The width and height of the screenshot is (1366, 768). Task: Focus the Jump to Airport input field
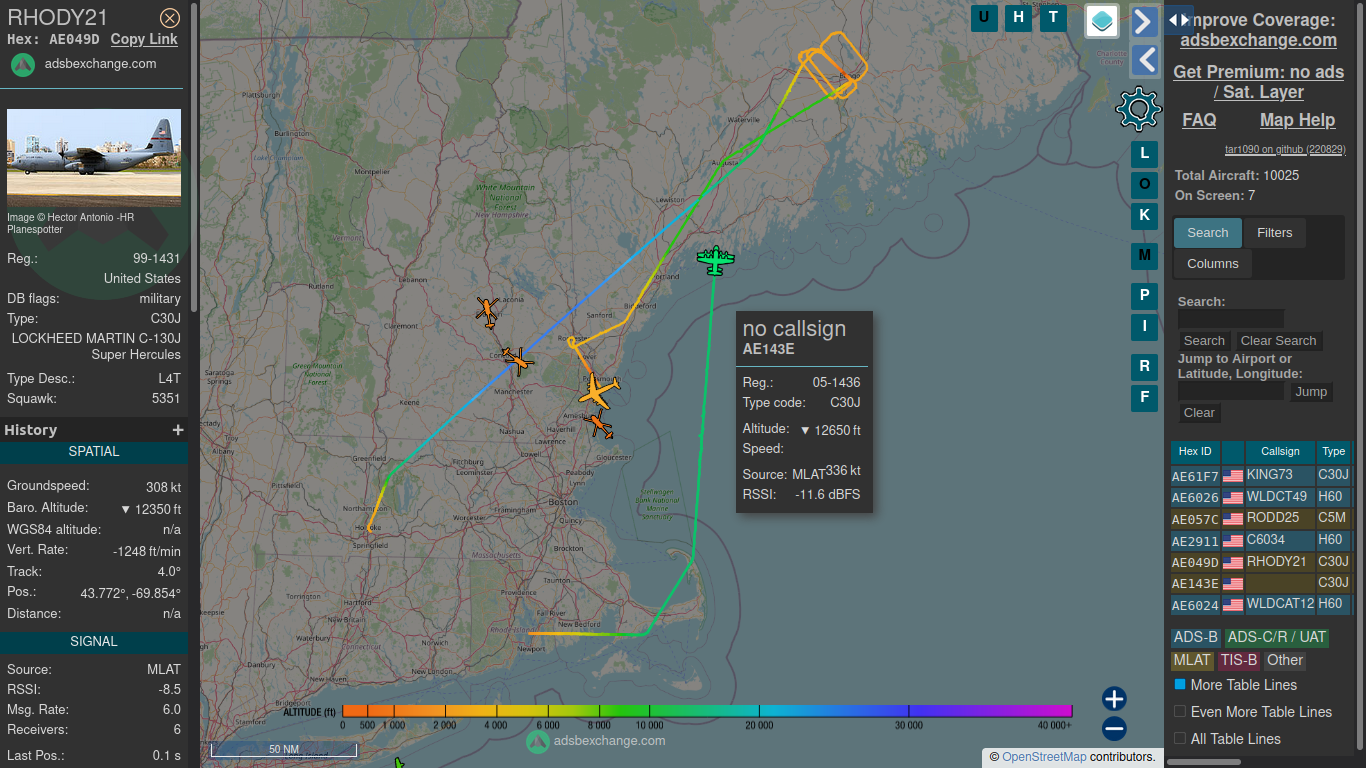1231,391
